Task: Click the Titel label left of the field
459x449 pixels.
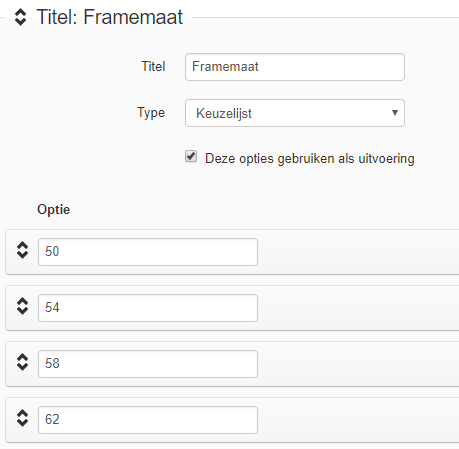Action: click(153, 67)
